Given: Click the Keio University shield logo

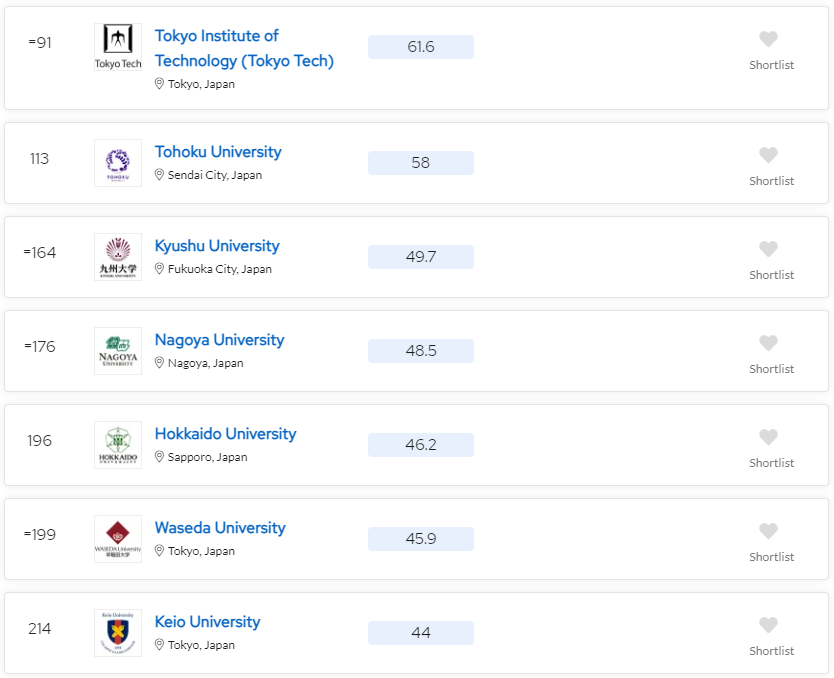Looking at the screenshot, I should coord(118,633).
